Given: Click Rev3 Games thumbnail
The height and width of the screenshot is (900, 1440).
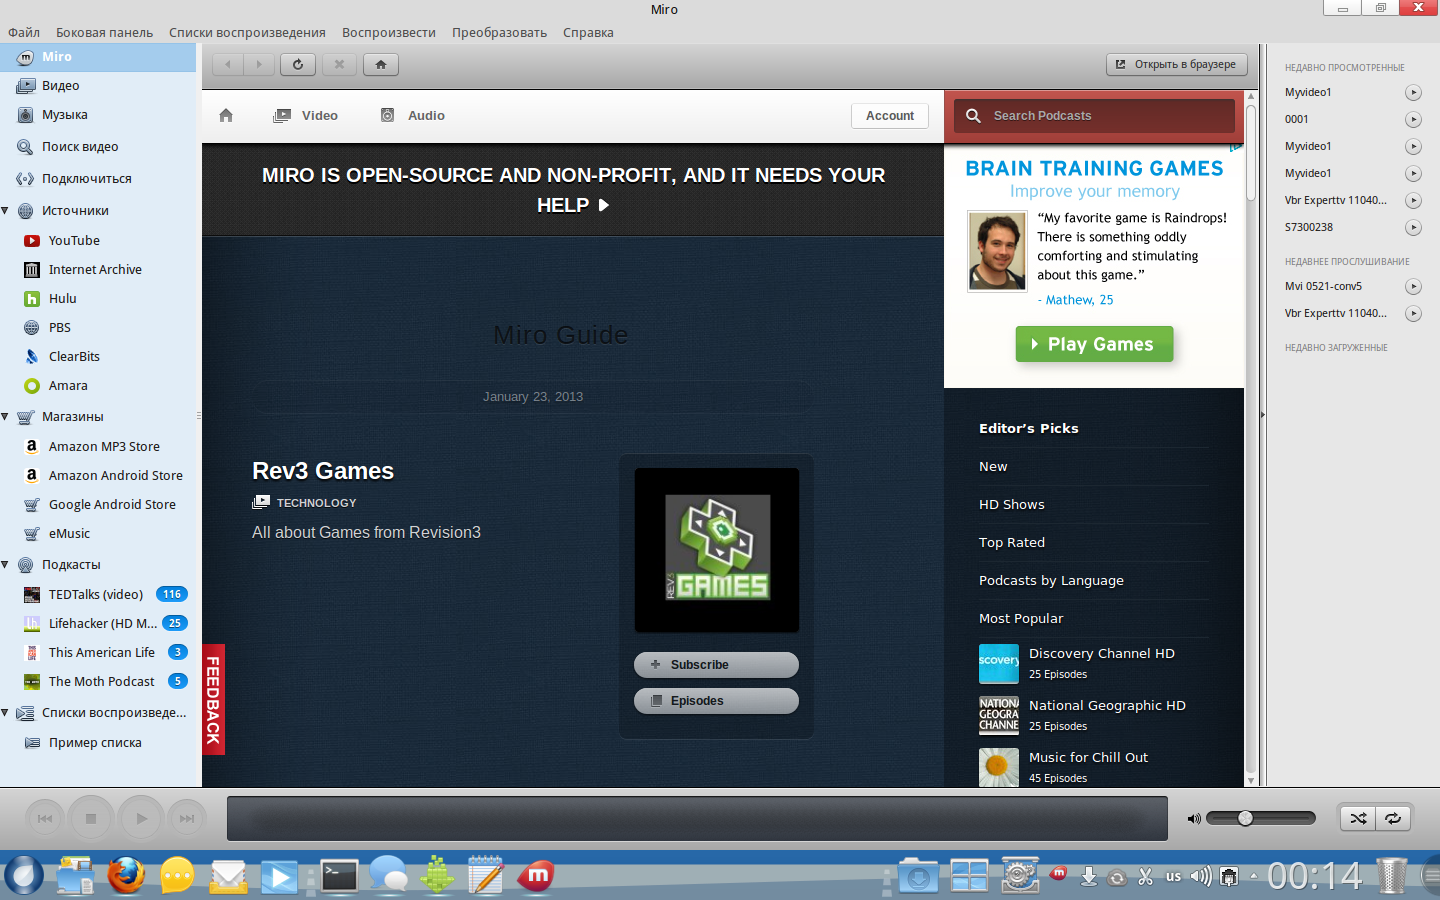Looking at the screenshot, I should 717,550.
